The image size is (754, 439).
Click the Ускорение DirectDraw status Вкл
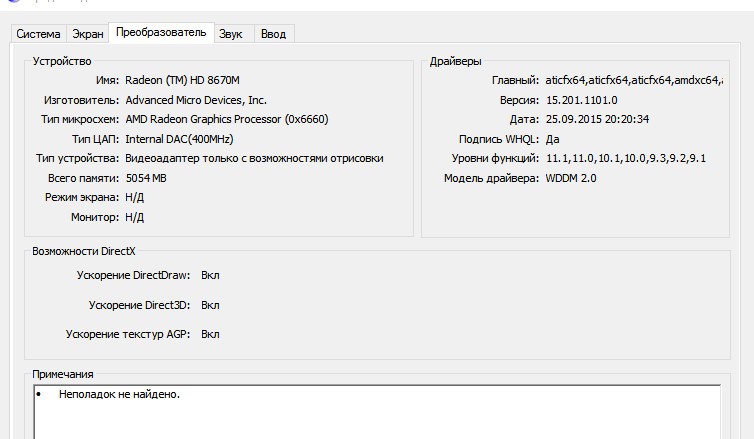coord(210,274)
